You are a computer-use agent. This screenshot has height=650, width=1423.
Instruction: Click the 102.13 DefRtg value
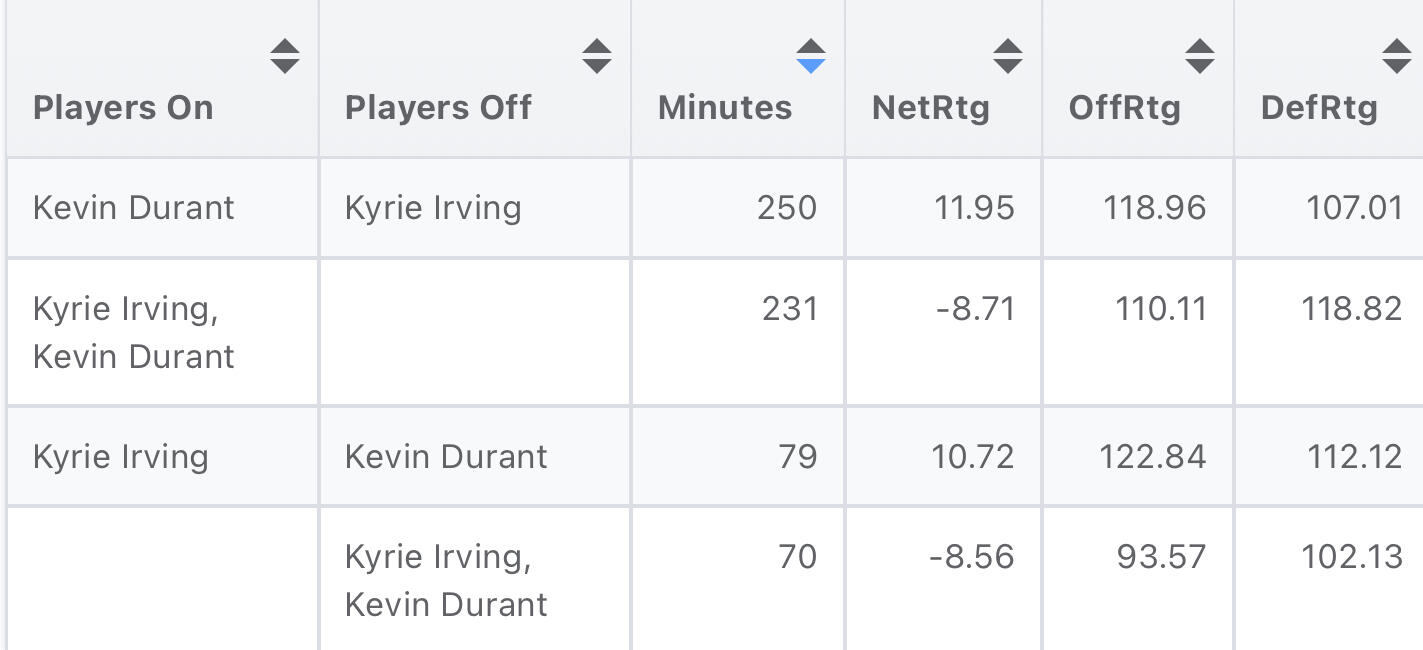(1351, 556)
